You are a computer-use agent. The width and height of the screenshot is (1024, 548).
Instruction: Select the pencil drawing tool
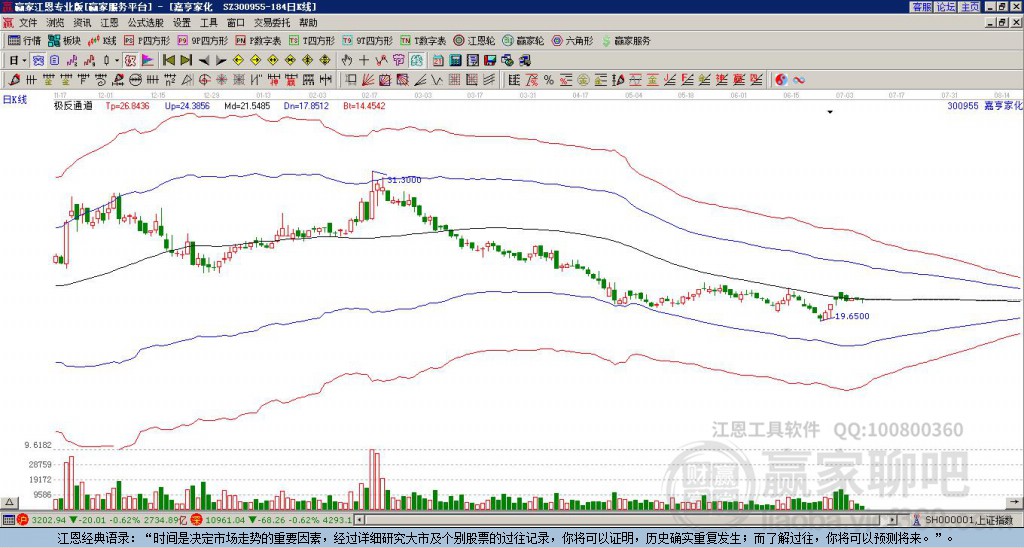[14, 80]
